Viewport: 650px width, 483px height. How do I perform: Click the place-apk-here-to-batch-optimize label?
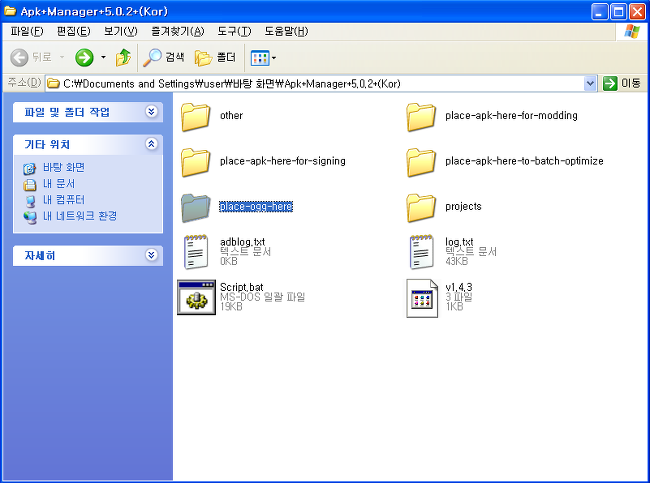click(x=524, y=161)
